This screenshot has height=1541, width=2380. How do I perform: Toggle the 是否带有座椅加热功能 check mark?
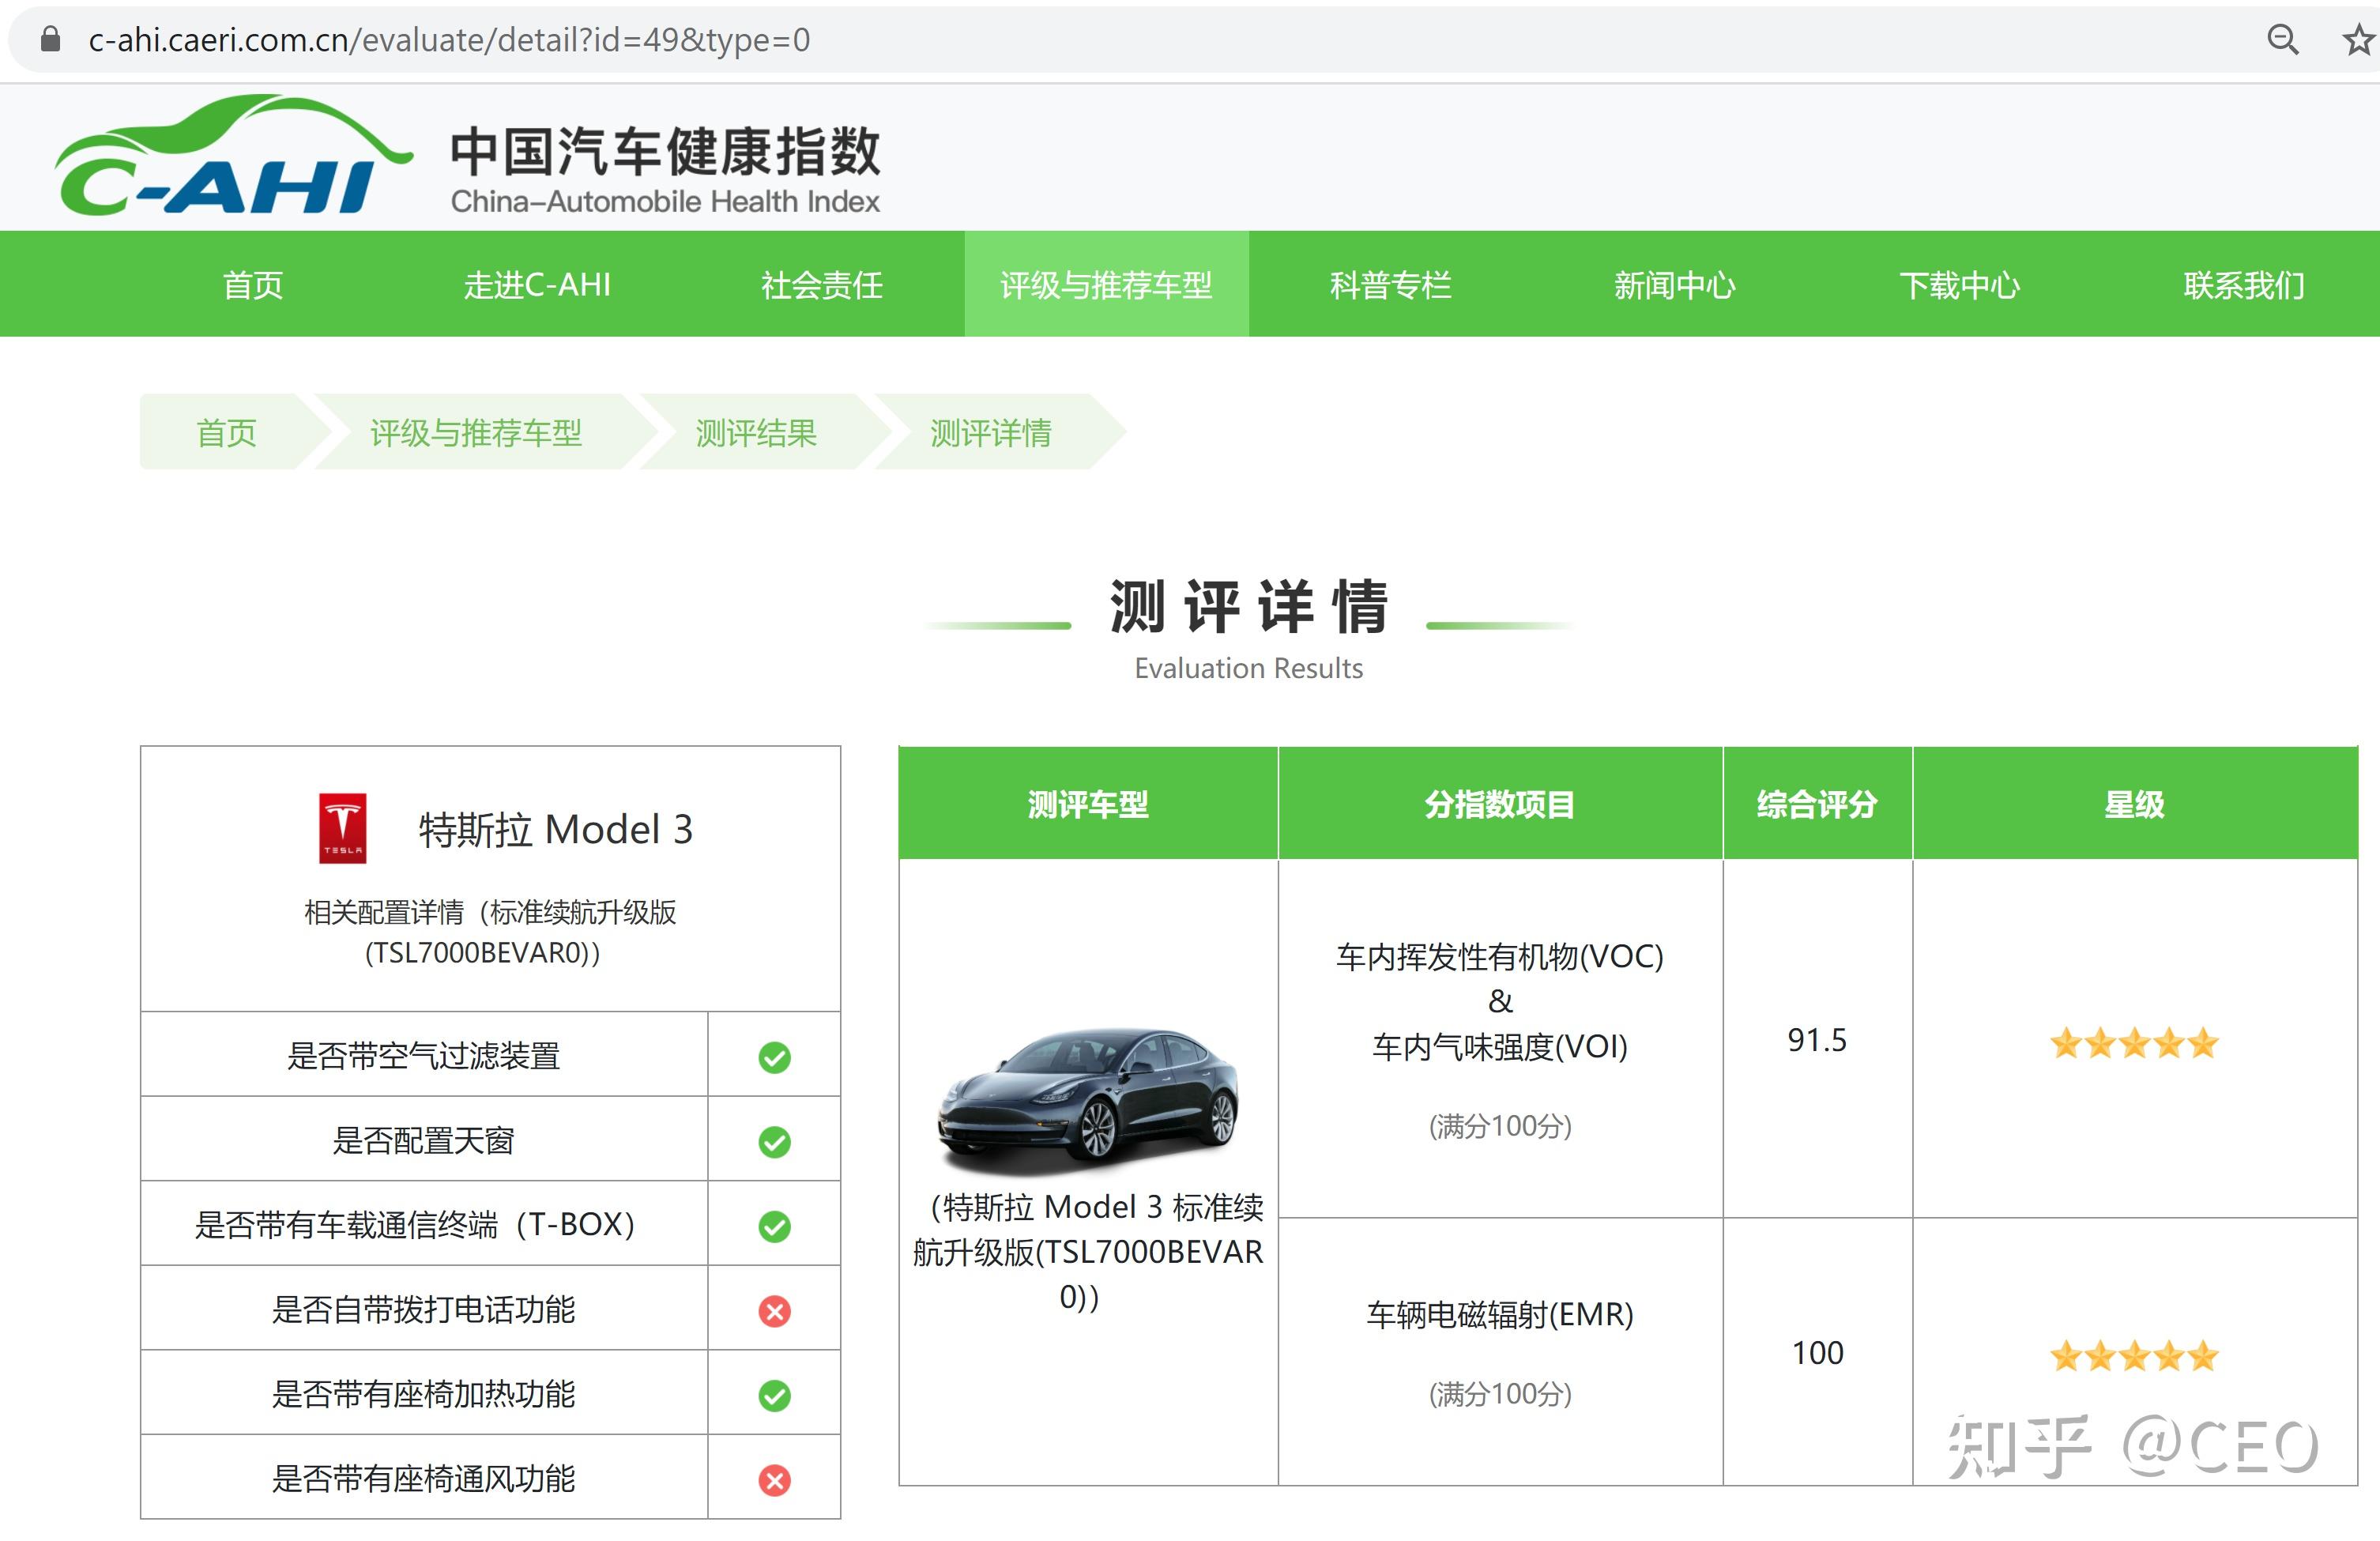click(773, 1393)
